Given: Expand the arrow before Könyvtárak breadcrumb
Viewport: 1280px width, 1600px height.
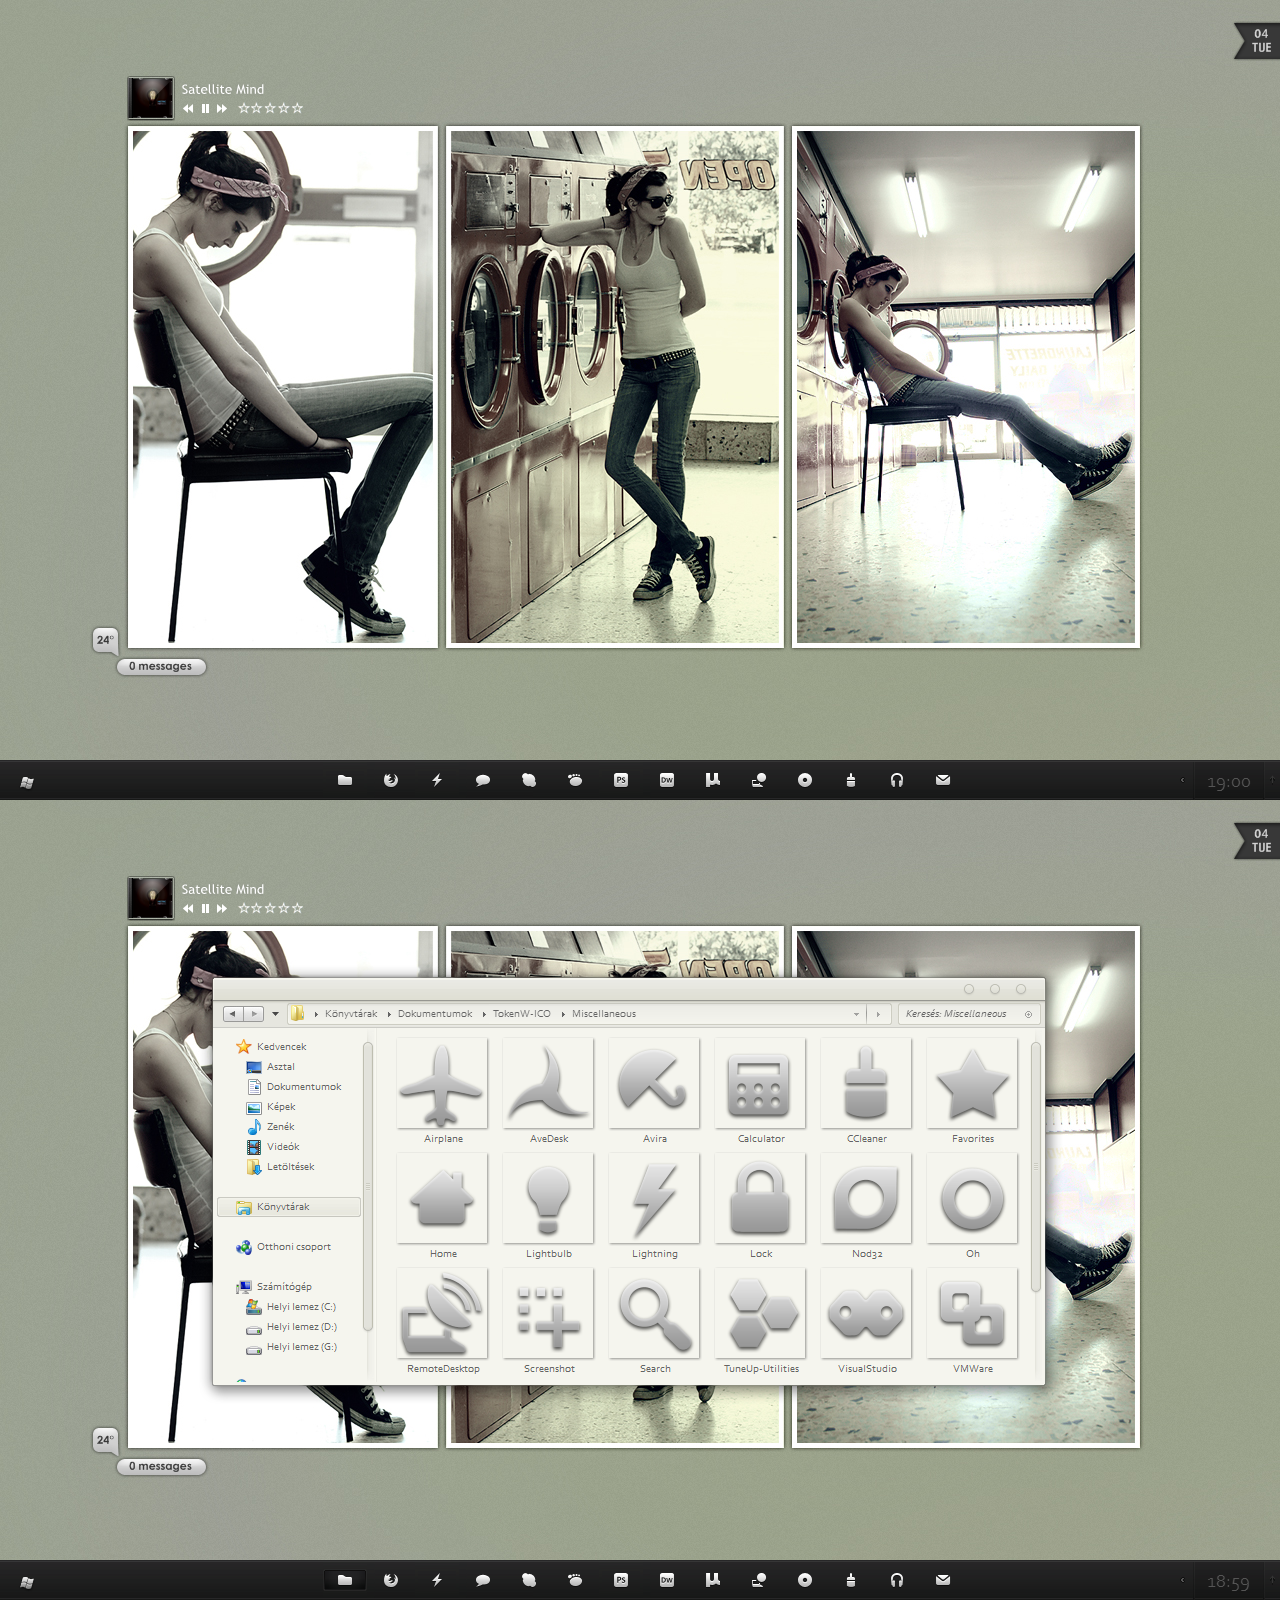Looking at the screenshot, I should [316, 1014].
